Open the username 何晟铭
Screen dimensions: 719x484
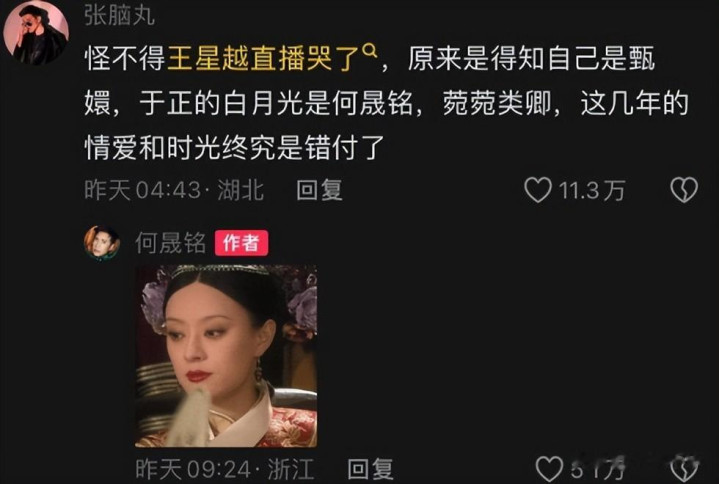tap(171, 243)
